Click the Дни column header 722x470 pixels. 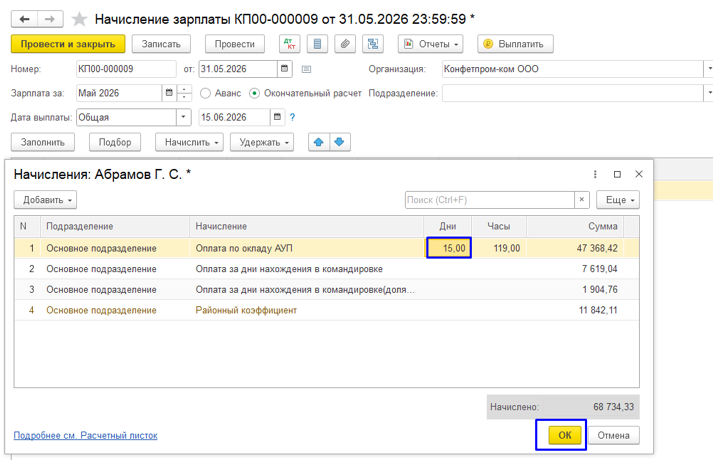448,226
